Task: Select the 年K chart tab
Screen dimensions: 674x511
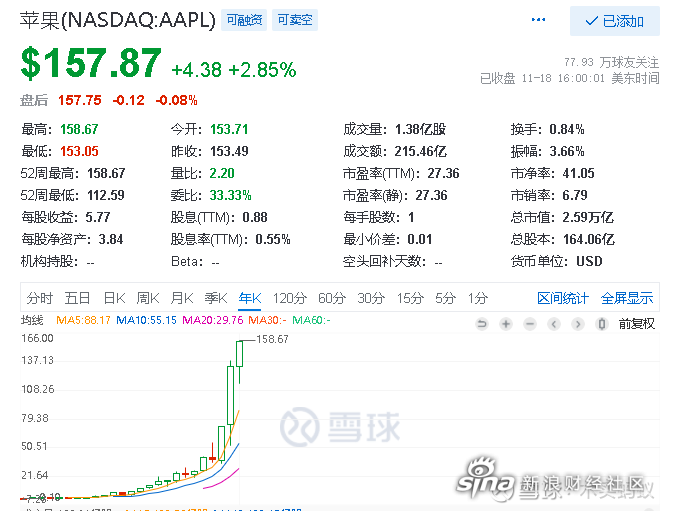Action: click(x=250, y=298)
